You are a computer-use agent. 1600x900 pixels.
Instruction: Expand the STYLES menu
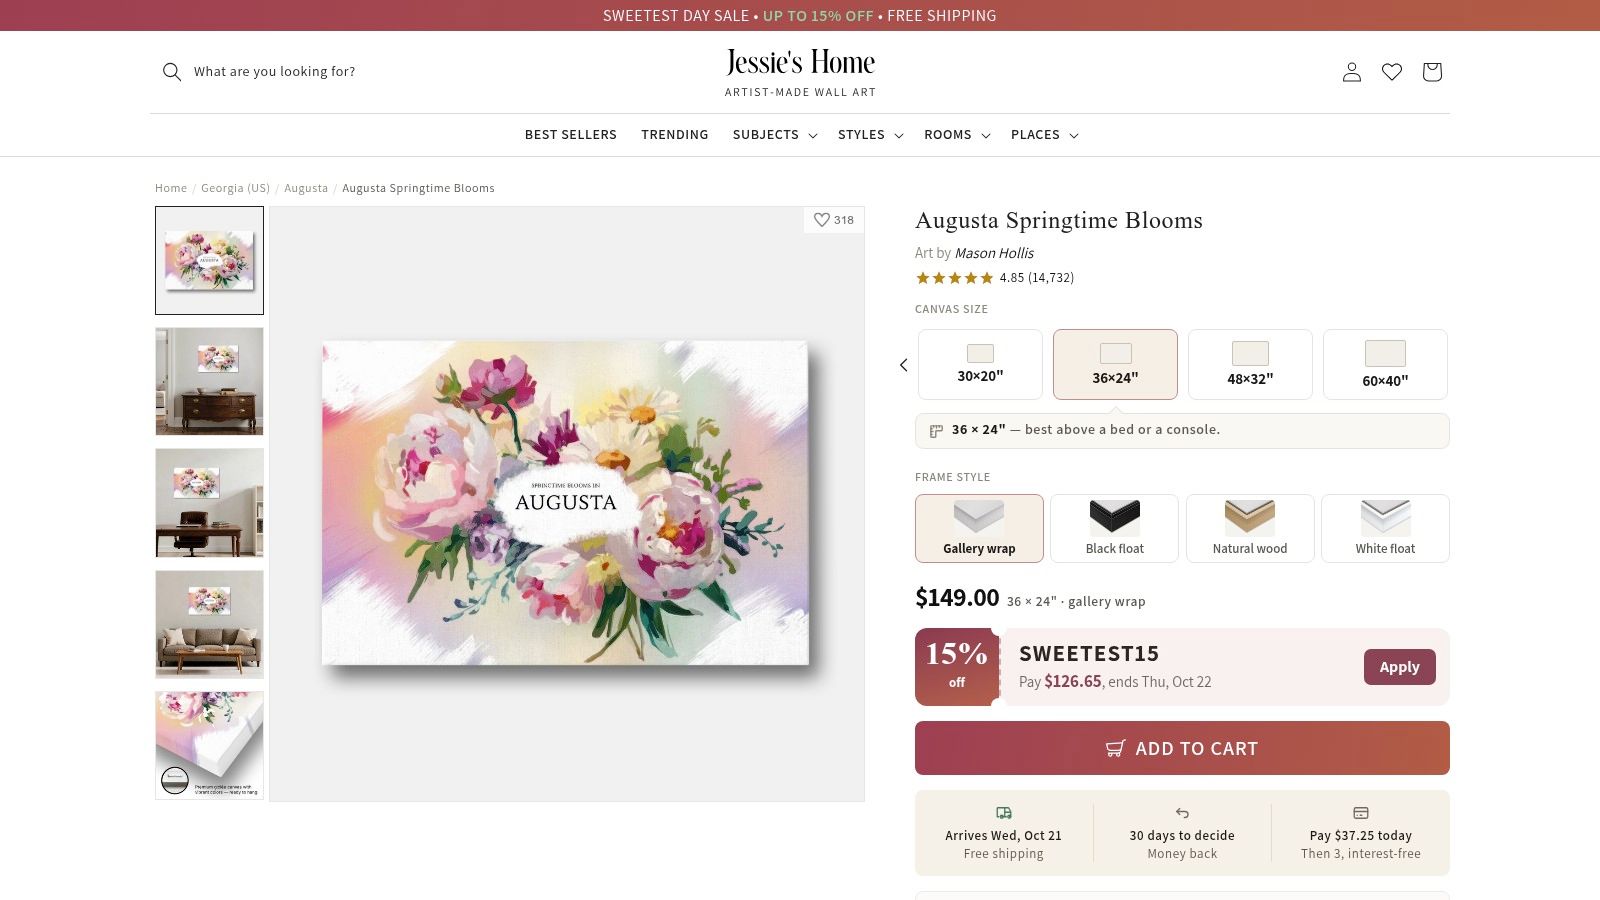pos(871,135)
